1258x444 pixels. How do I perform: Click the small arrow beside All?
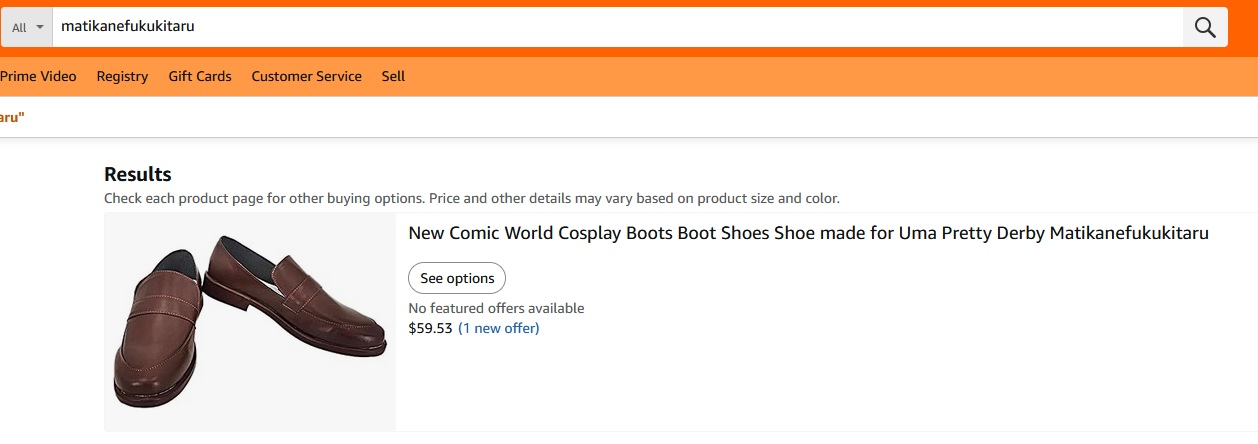[x=40, y=27]
